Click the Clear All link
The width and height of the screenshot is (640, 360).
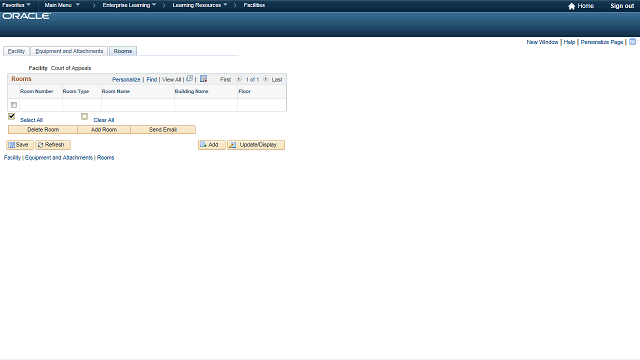click(104, 120)
